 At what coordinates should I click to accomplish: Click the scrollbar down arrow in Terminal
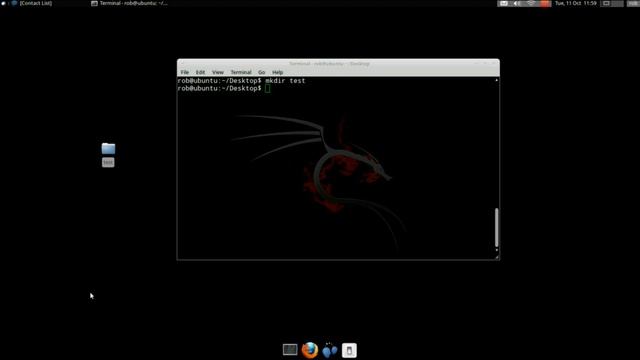tap(496, 250)
